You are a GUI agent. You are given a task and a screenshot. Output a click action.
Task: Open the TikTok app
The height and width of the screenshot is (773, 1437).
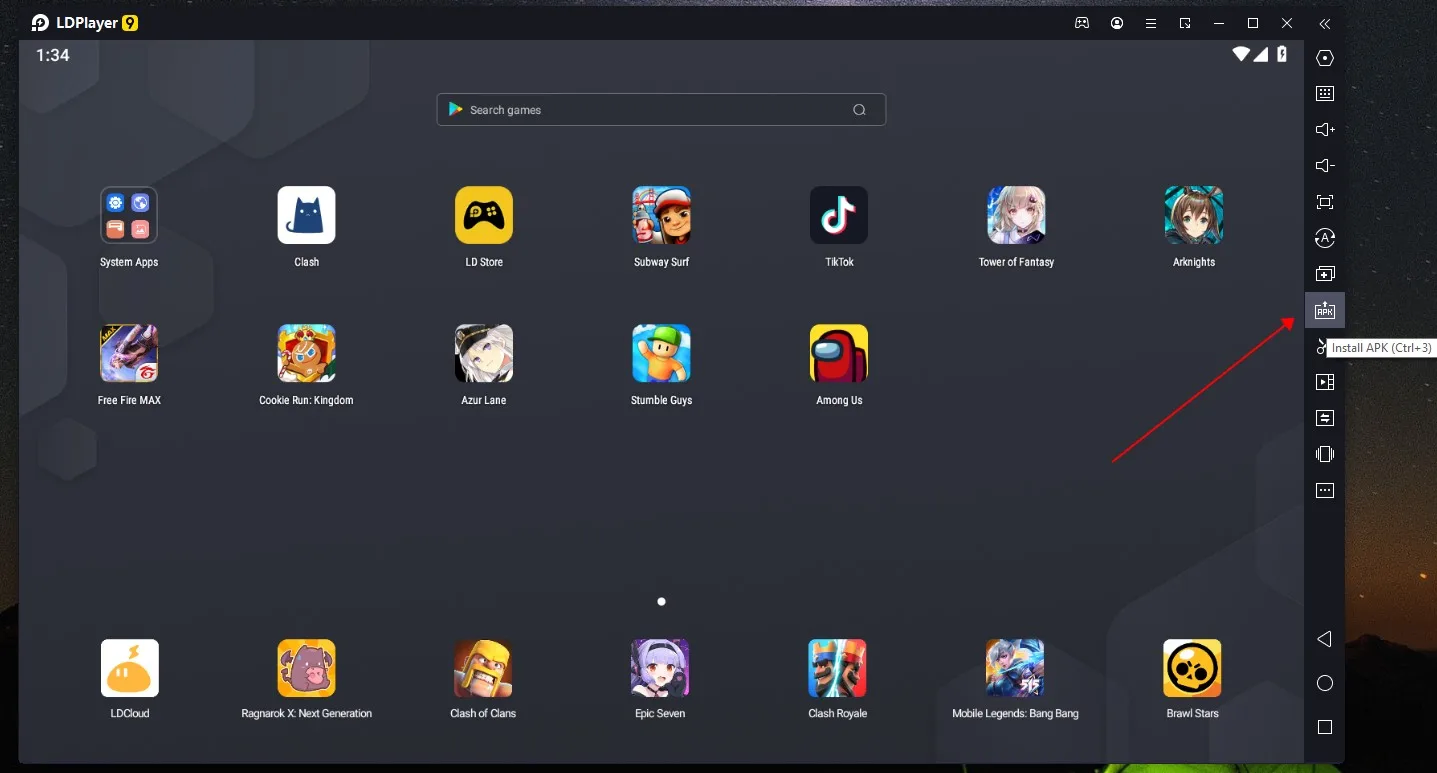[x=839, y=215]
